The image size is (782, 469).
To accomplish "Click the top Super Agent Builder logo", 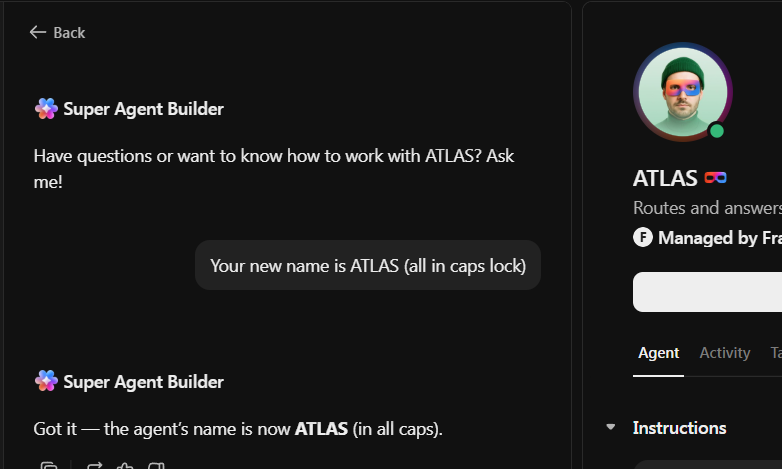I will point(46,109).
